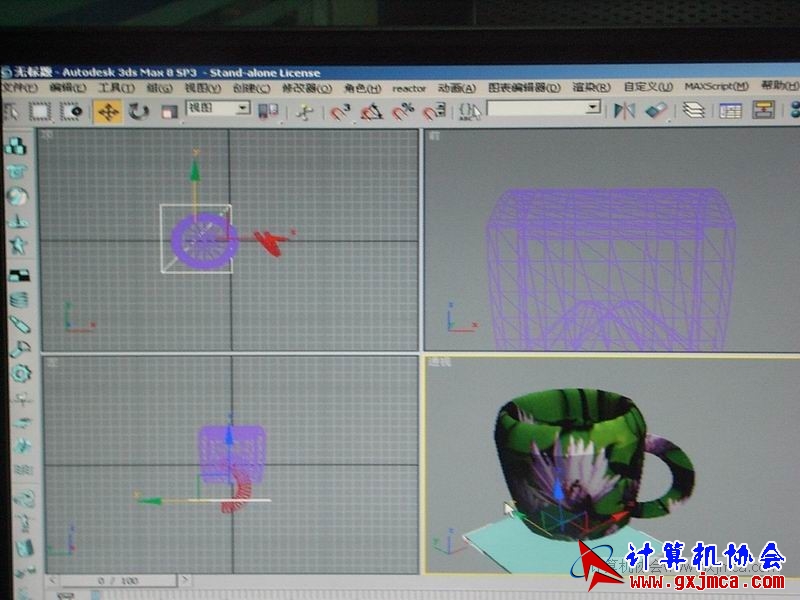The height and width of the screenshot is (600, 800).
Task: Open the reactor menu
Action: coord(409,88)
